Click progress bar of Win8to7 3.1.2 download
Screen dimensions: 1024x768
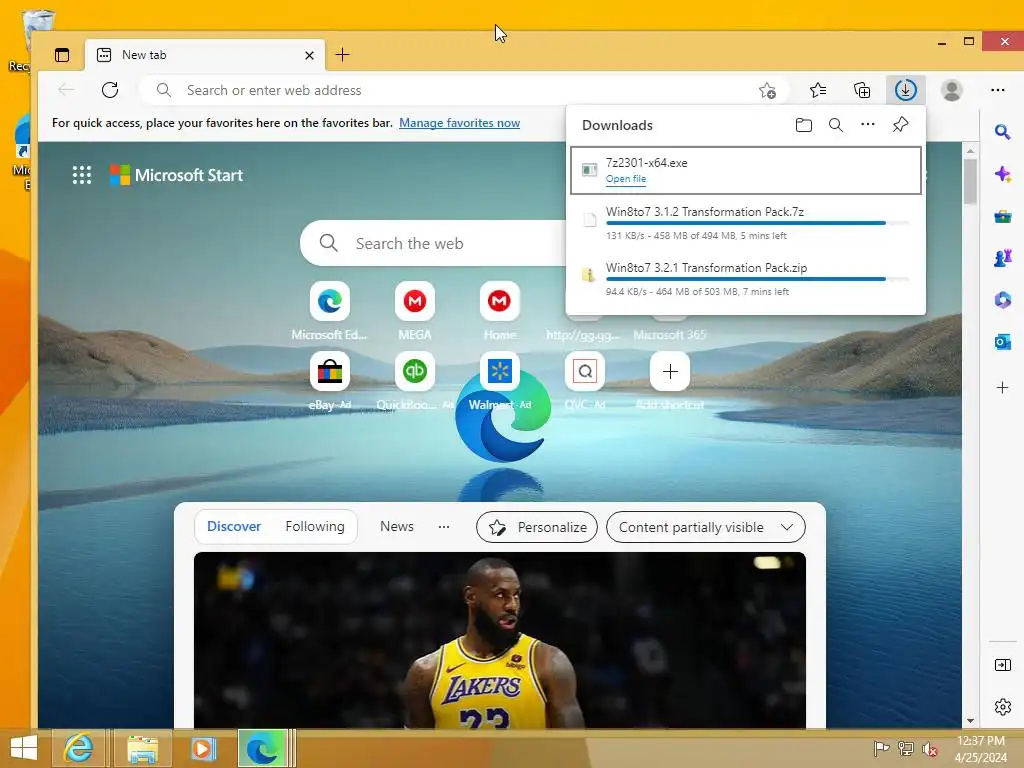[x=758, y=223]
